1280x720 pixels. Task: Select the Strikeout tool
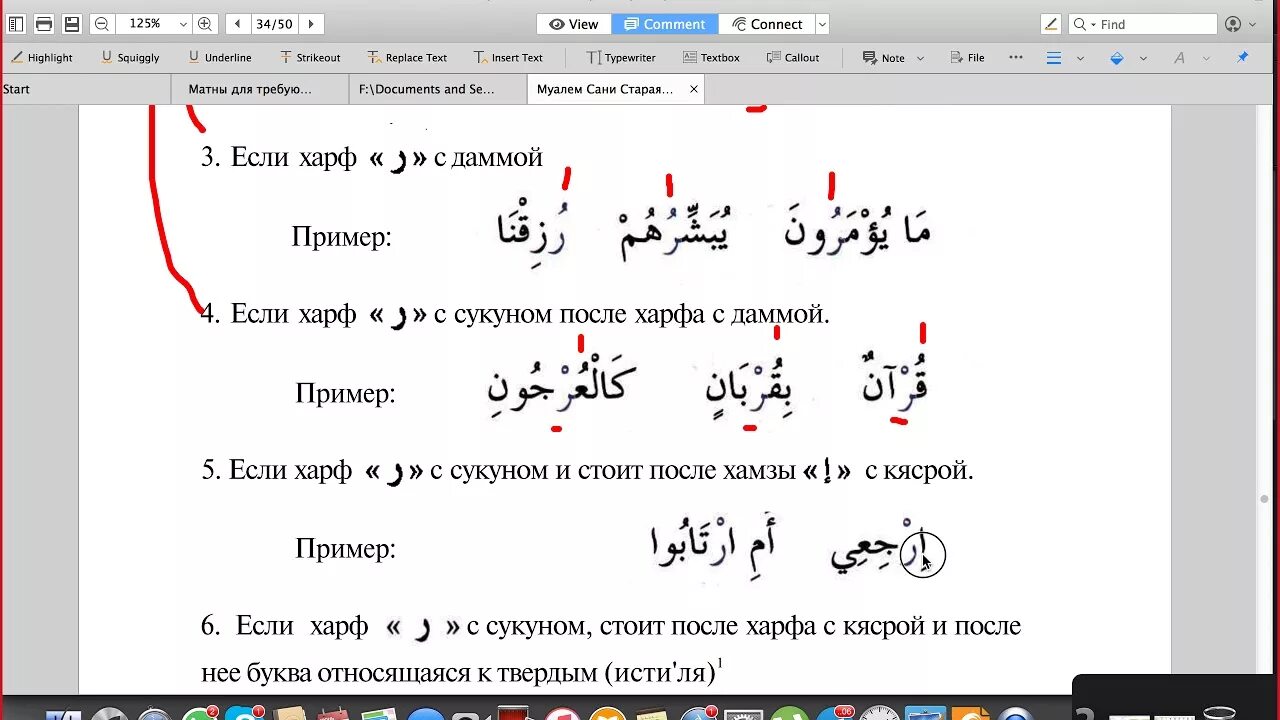pos(310,58)
